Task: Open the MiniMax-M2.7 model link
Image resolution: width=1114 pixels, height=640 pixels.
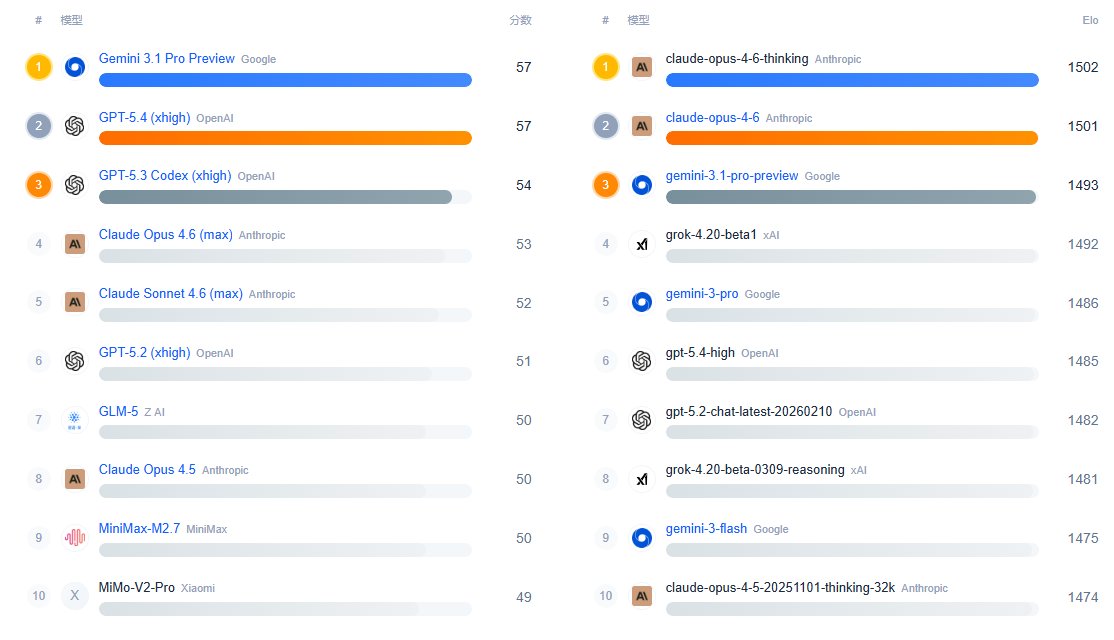Action: tap(139, 529)
